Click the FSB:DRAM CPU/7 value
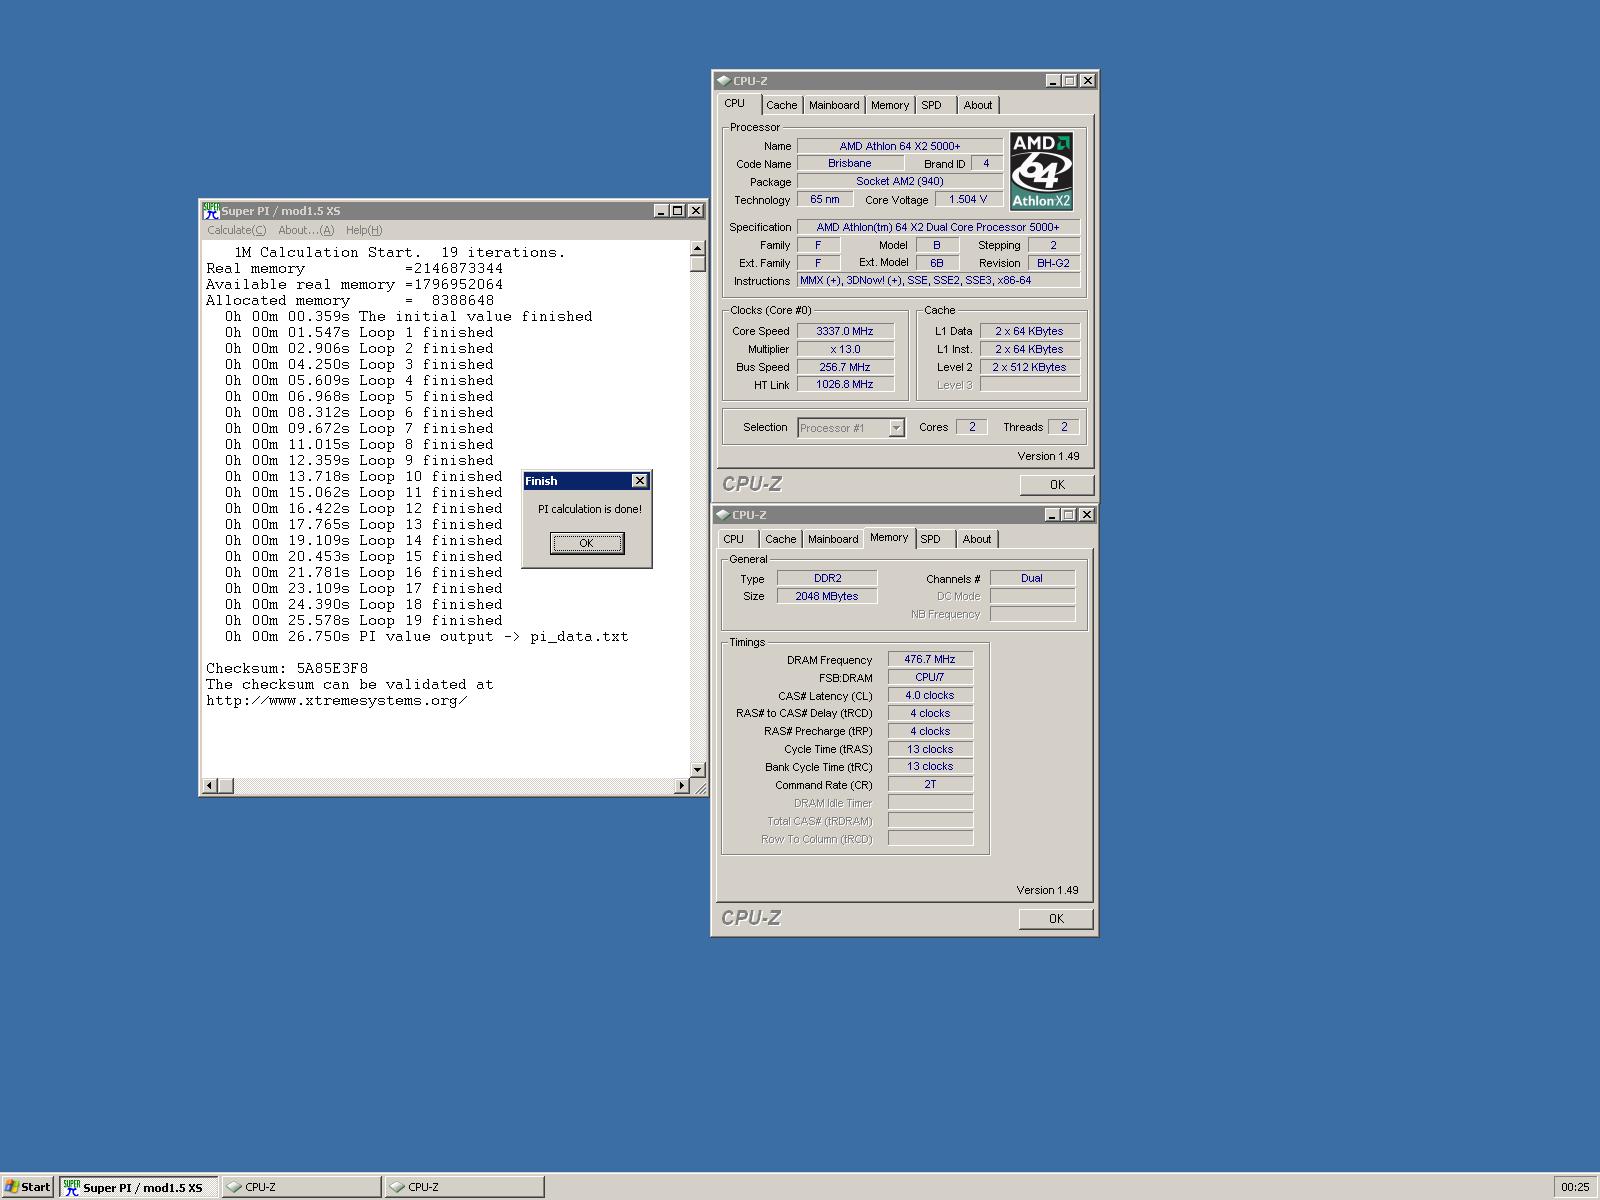1600x1200 pixels. point(930,678)
